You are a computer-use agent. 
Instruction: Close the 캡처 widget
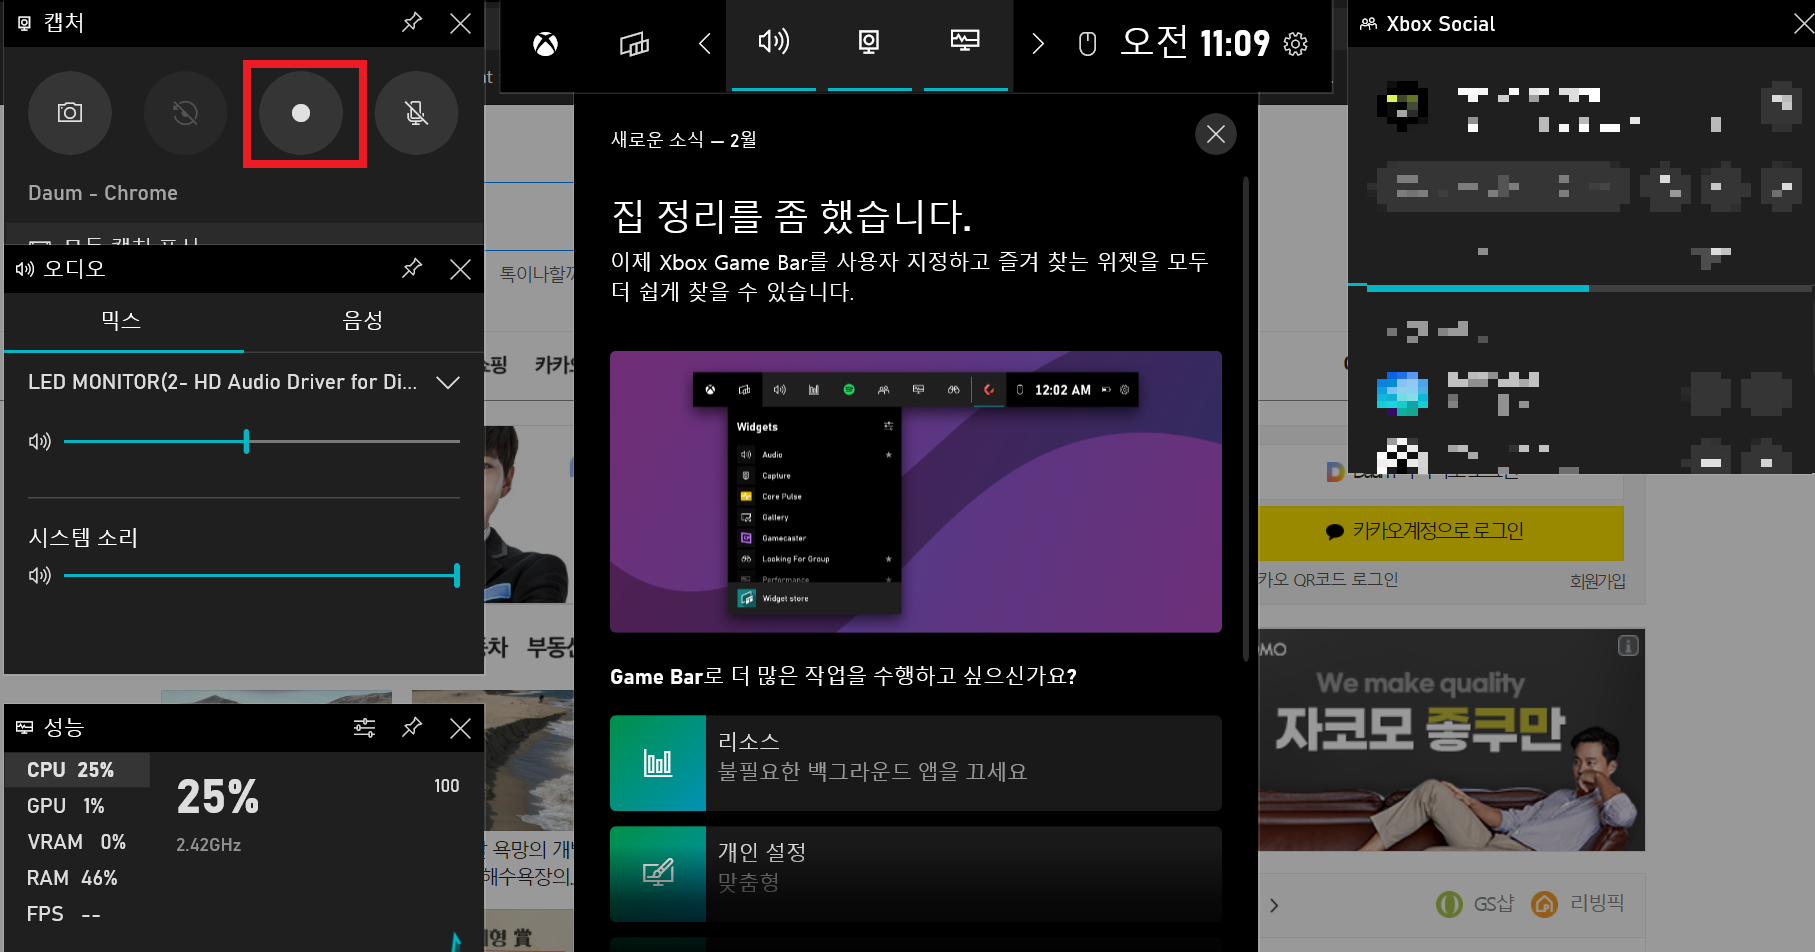(x=460, y=23)
